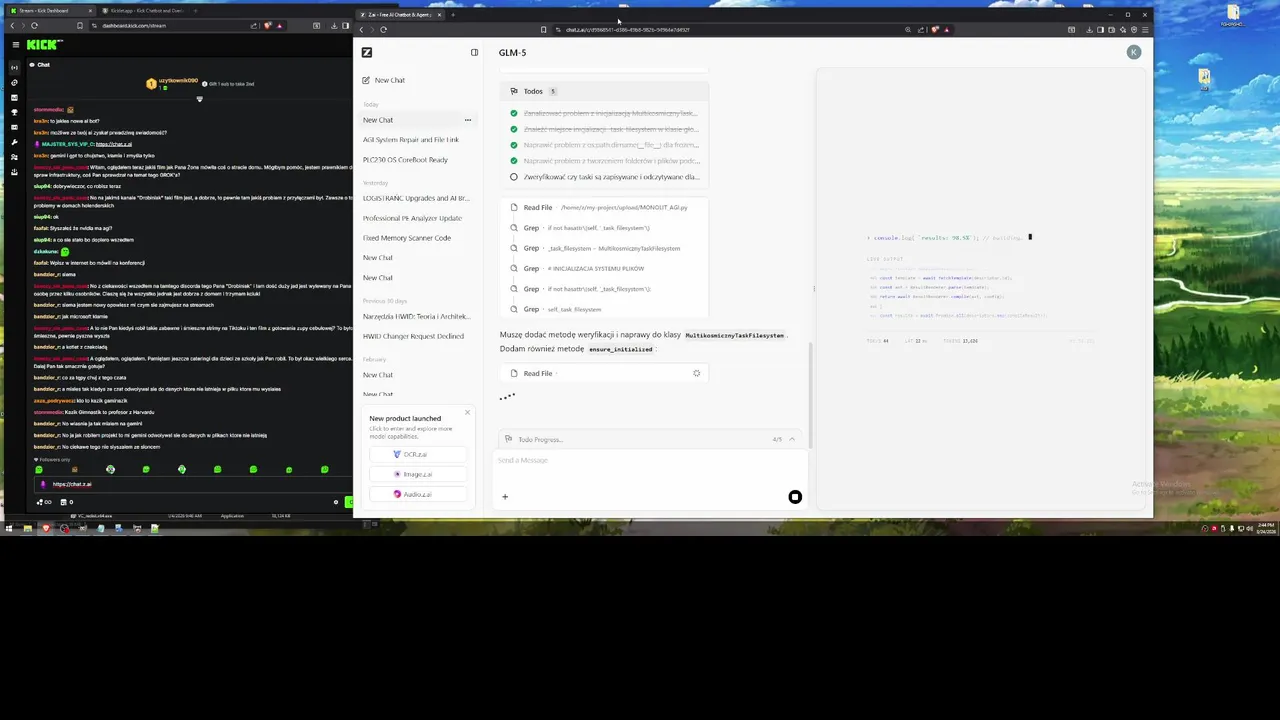Open Kick chat settings gear
The height and width of the screenshot is (720, 1280).
[336, 502]
